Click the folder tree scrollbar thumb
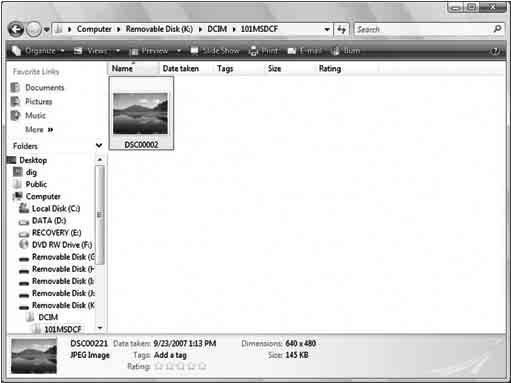This screenshot has width=511, height=383. [100, 215]
